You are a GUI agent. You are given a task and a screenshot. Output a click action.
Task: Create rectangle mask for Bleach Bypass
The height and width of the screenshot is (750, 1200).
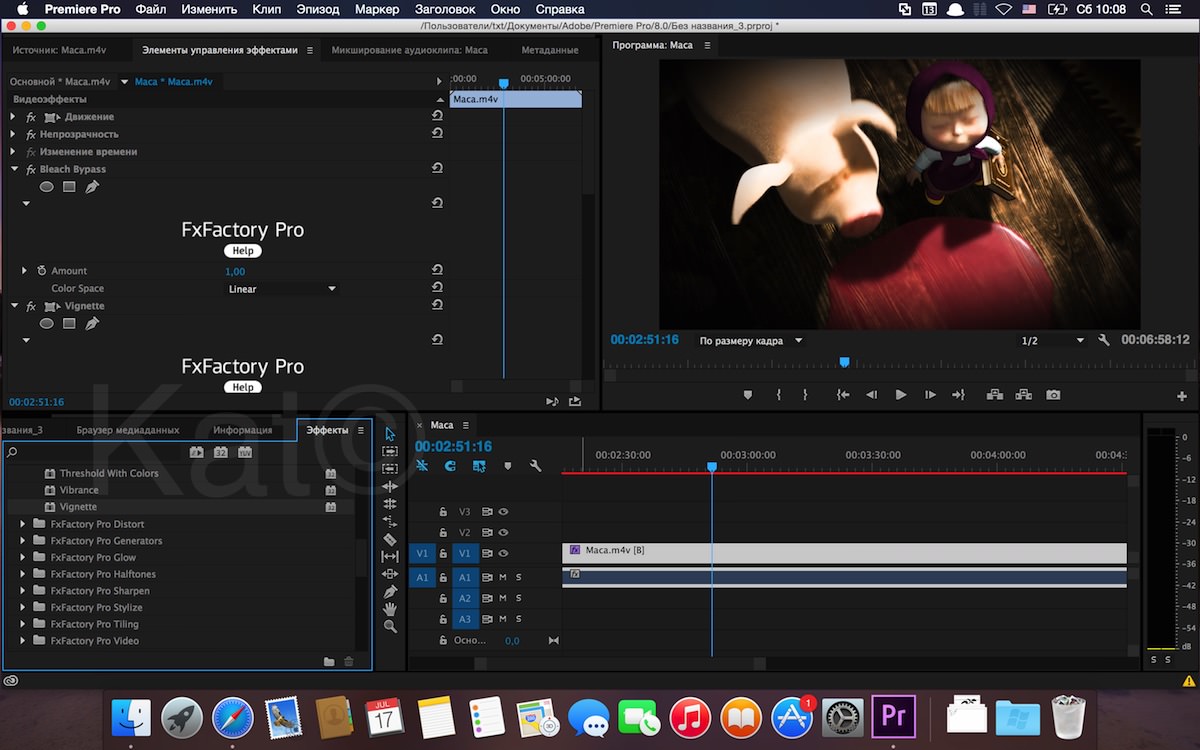click(69, 187)
